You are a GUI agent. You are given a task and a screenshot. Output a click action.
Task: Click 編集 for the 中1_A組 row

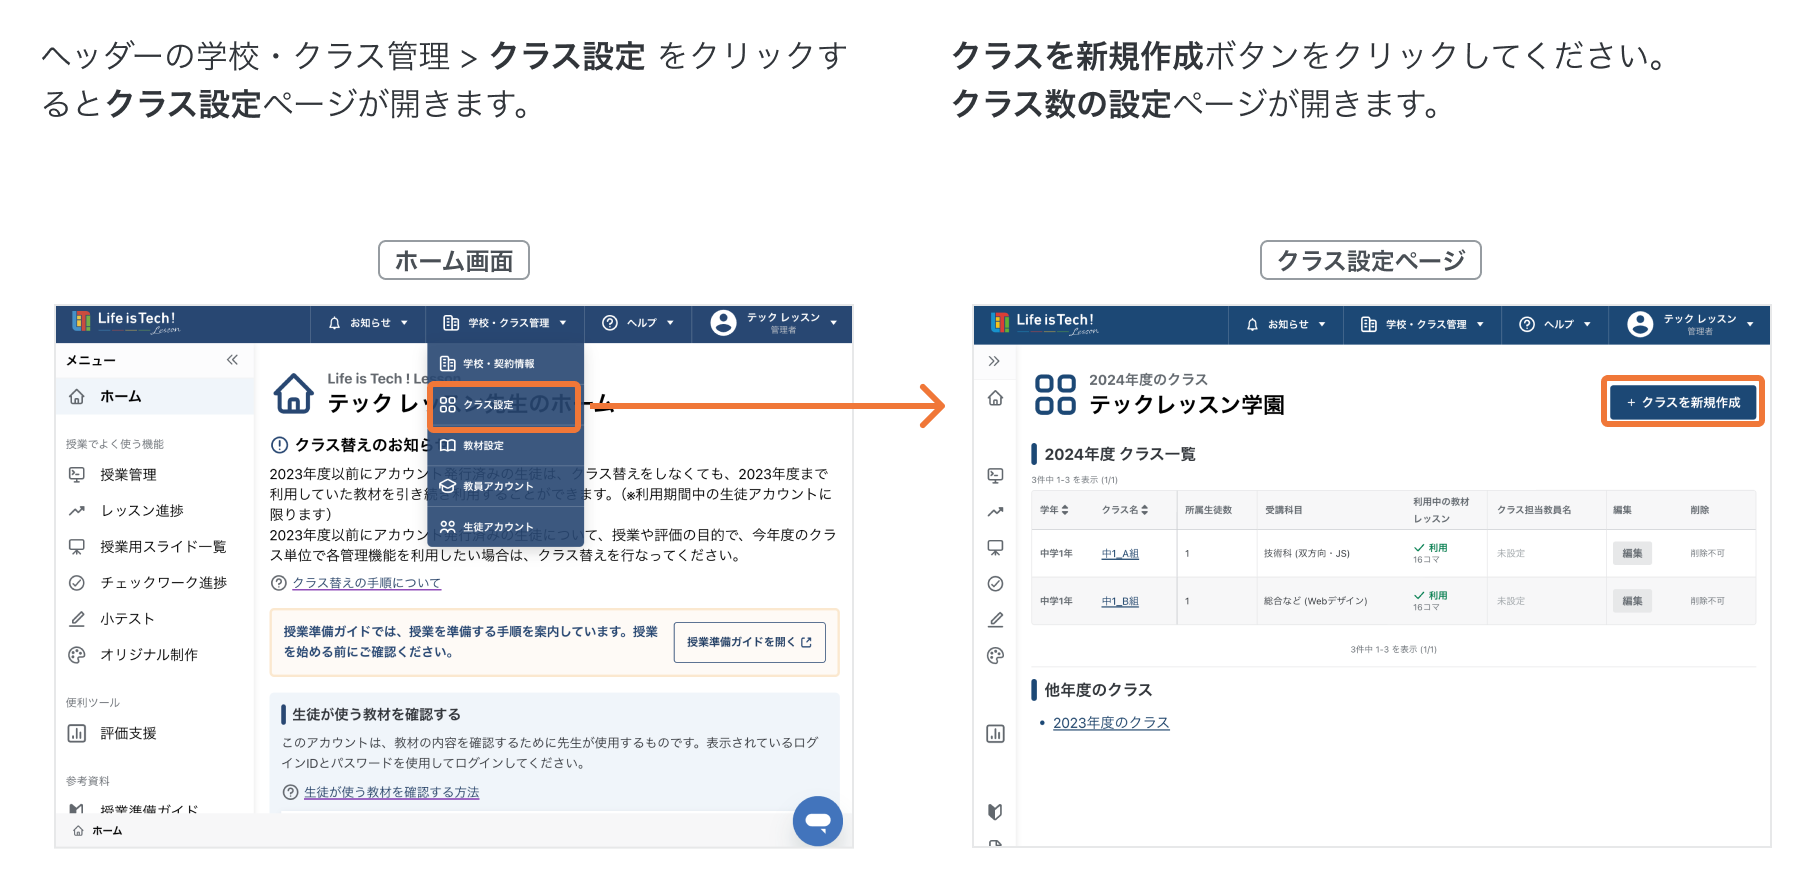tap(1631, 553)
